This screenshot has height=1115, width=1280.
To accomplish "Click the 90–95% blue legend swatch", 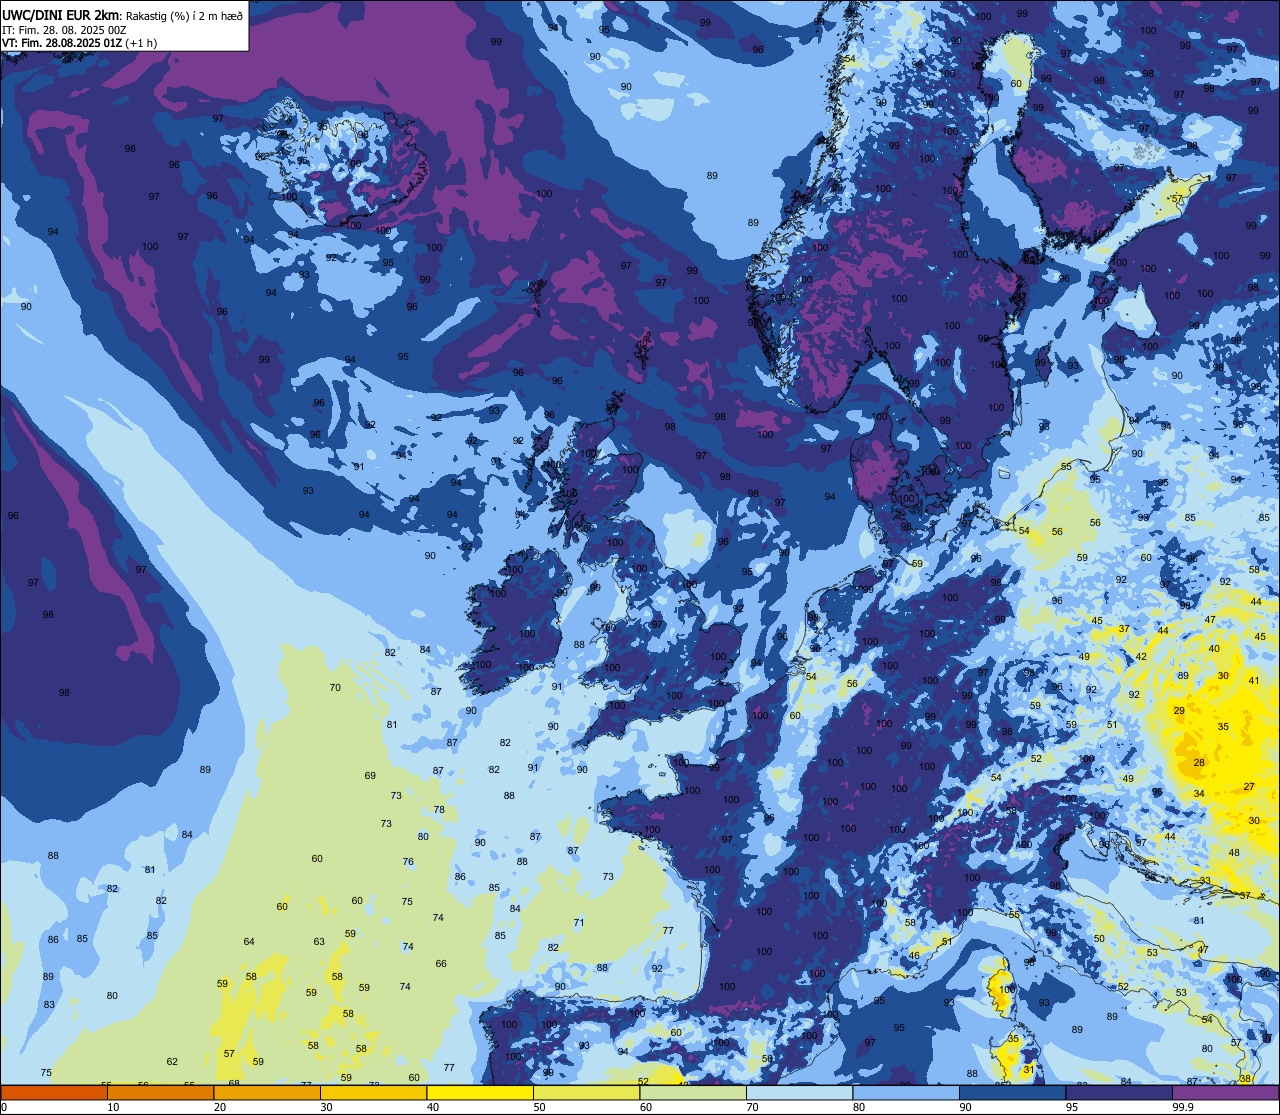I will coord(1012,1093).
